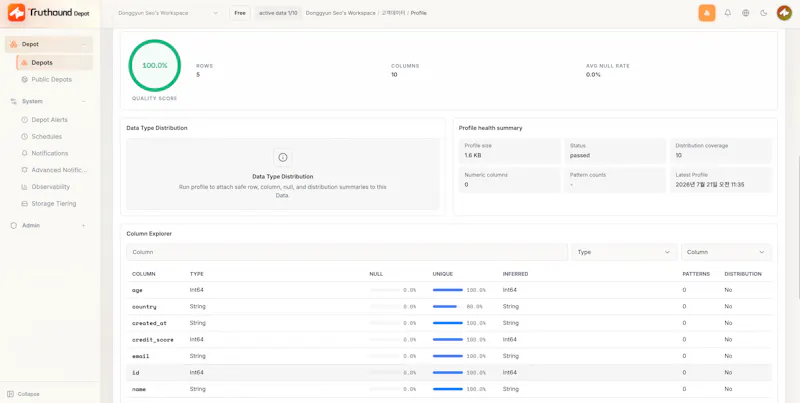Click the info icon in Data Type Distribution
Image resolution: width=800 pixels, height=403 pixels.
pos(283,158)
